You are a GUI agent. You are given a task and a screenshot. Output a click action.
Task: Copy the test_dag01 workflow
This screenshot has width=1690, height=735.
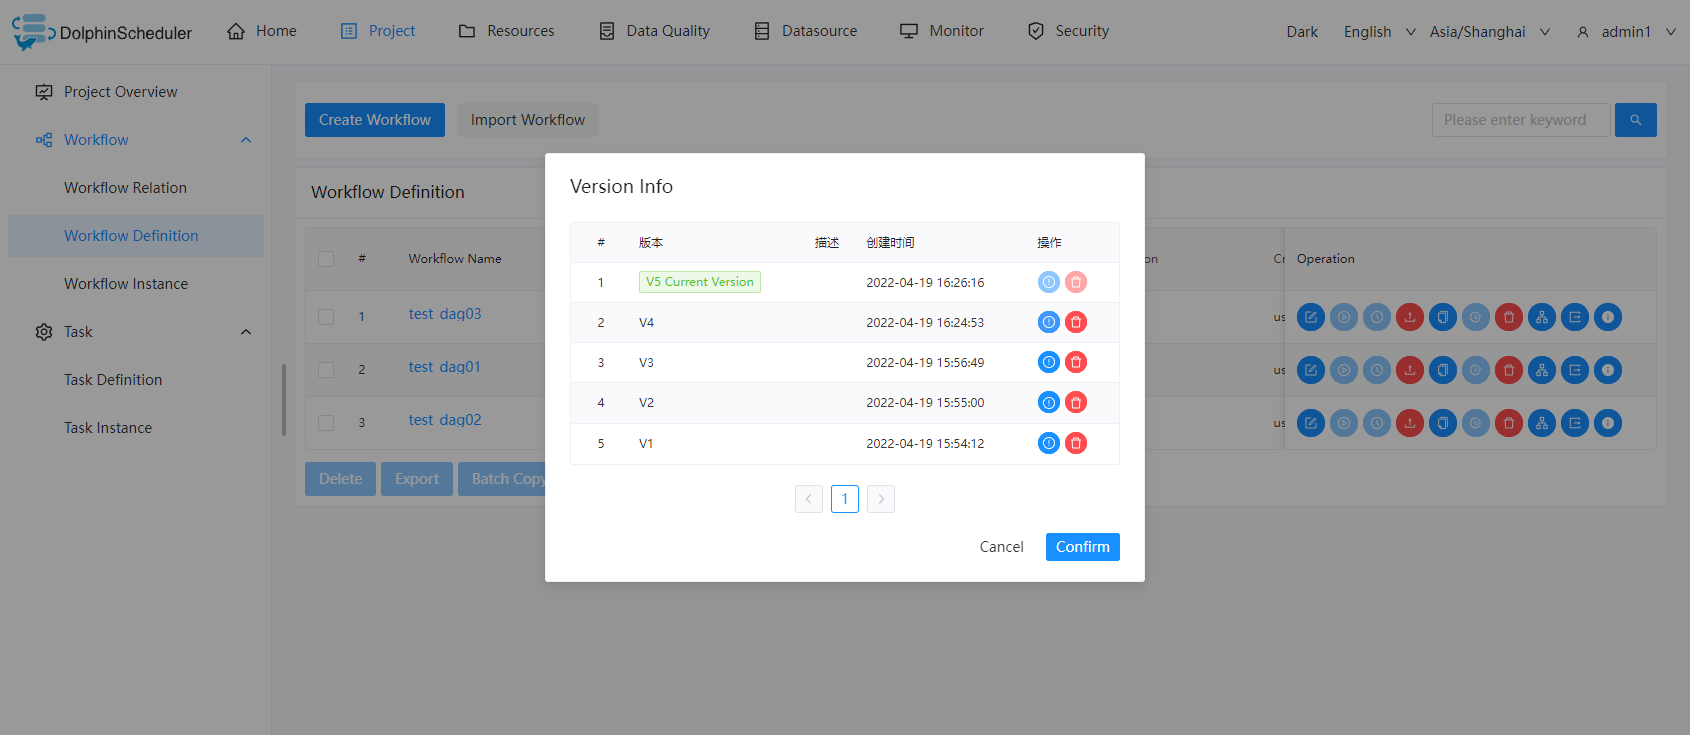(x=1443, y=370)
